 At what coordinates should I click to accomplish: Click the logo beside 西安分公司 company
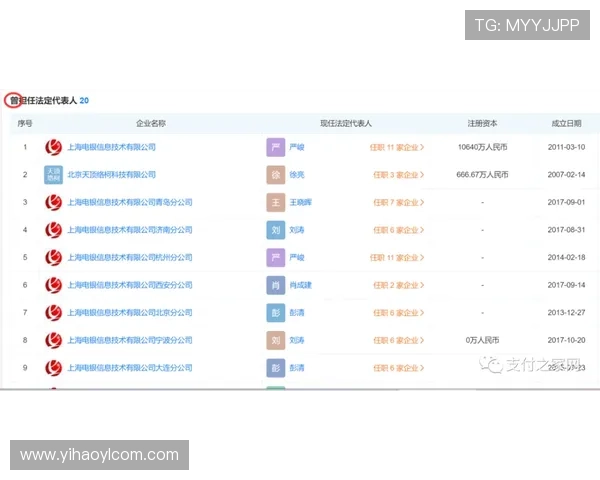pos(53,285)
